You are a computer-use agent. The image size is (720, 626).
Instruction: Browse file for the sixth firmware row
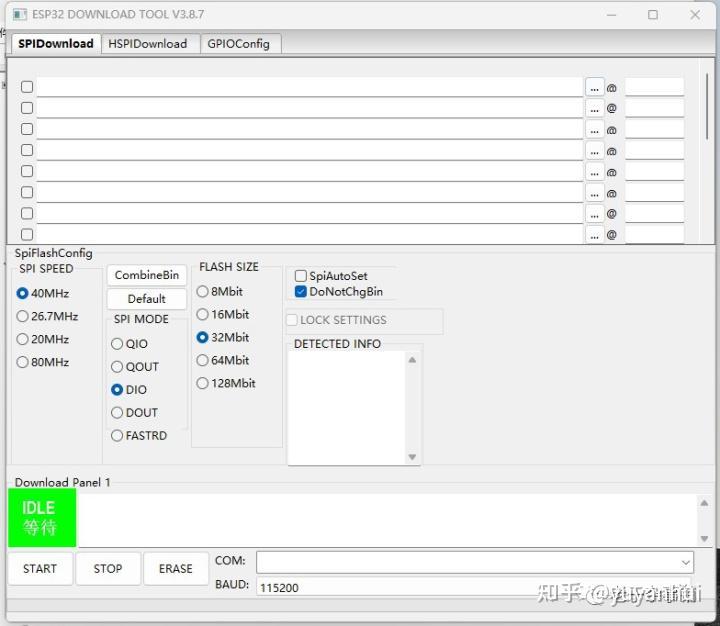[594, 193]
